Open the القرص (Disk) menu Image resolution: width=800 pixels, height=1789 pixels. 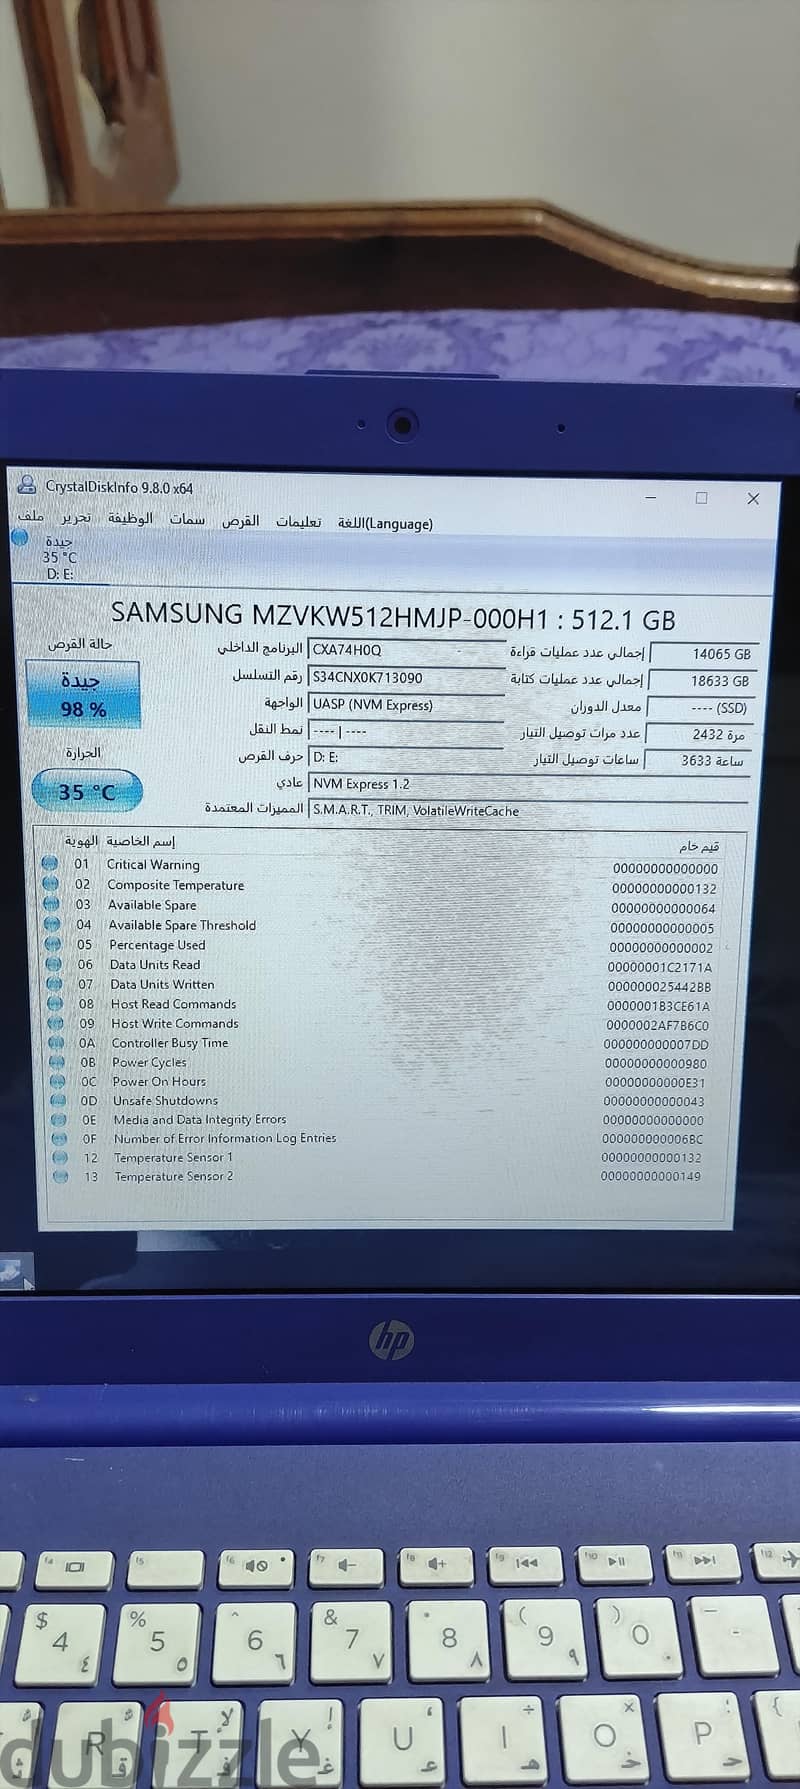(x=240, y=521)
